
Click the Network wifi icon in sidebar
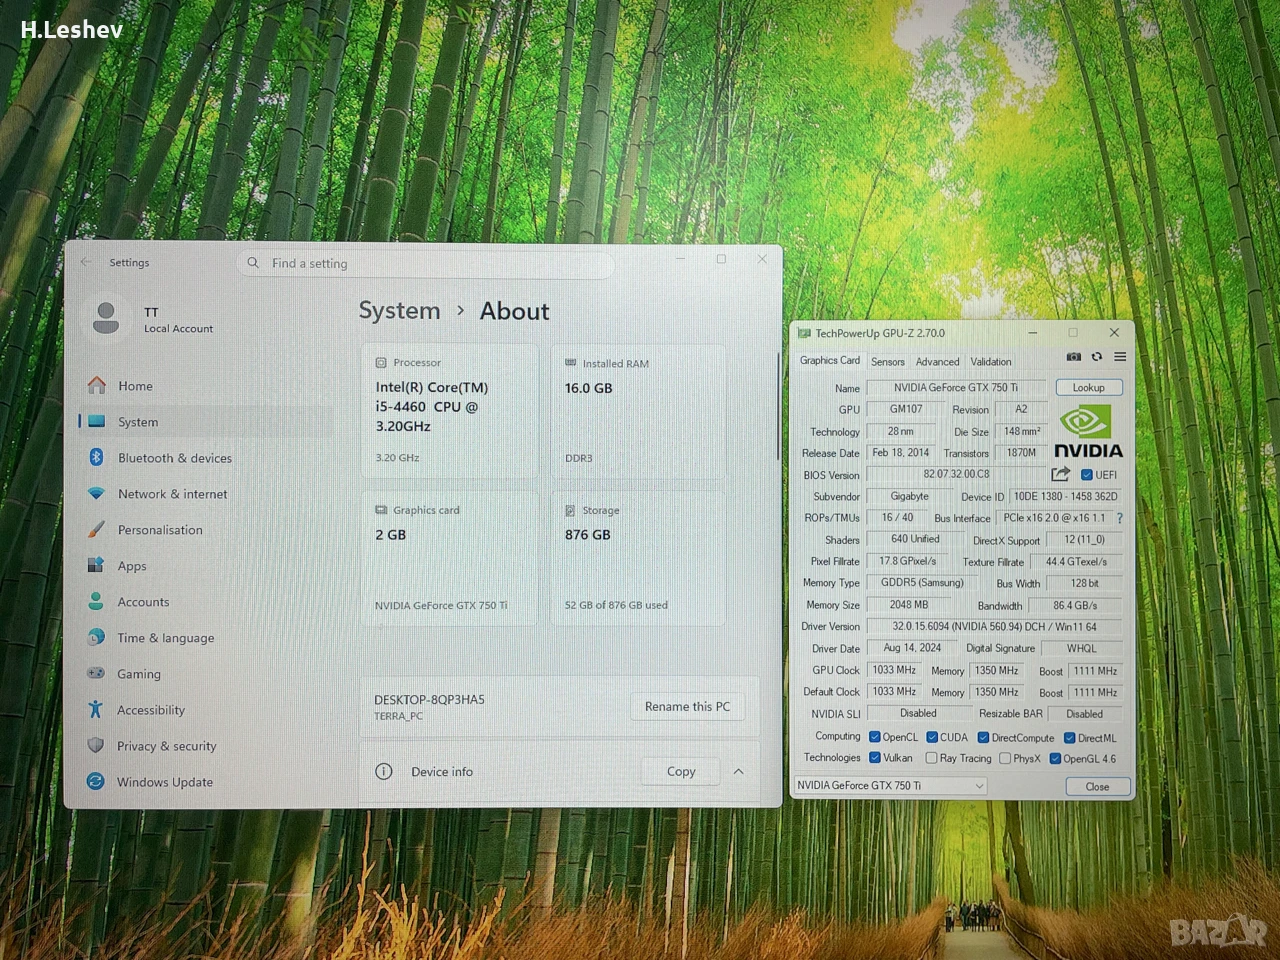[97, 493]
